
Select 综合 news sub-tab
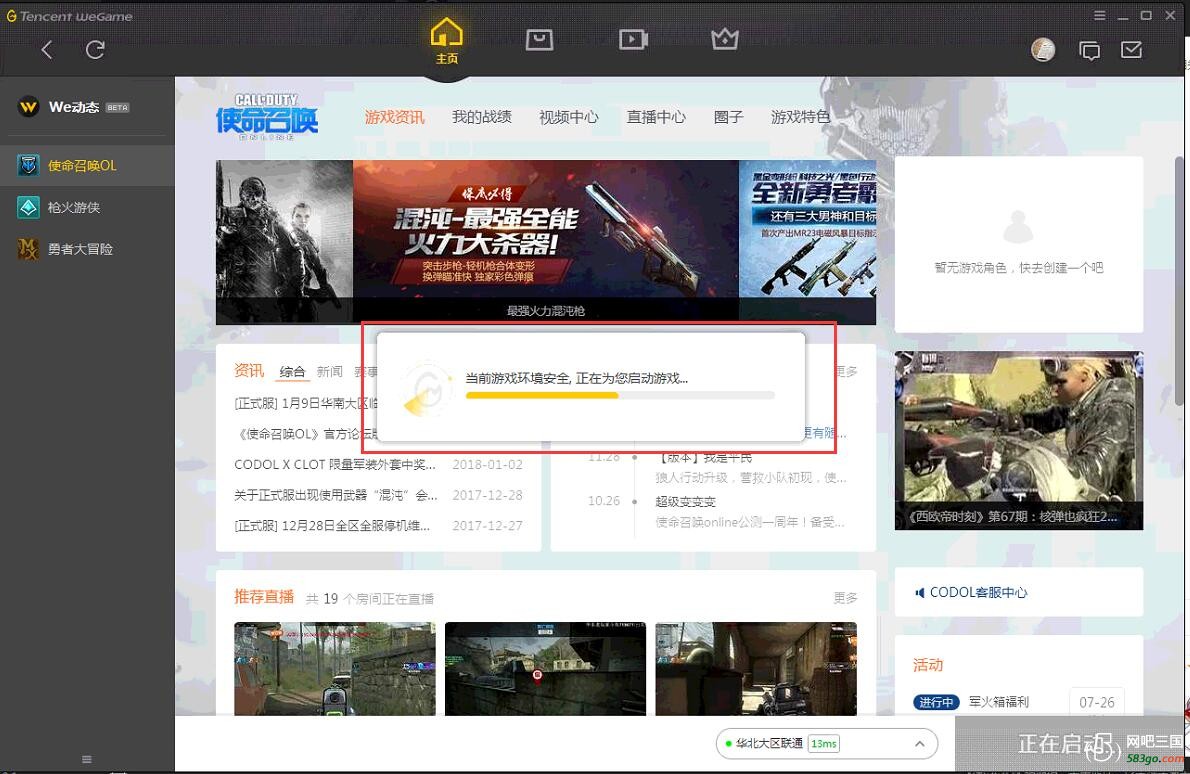(292, 371)
